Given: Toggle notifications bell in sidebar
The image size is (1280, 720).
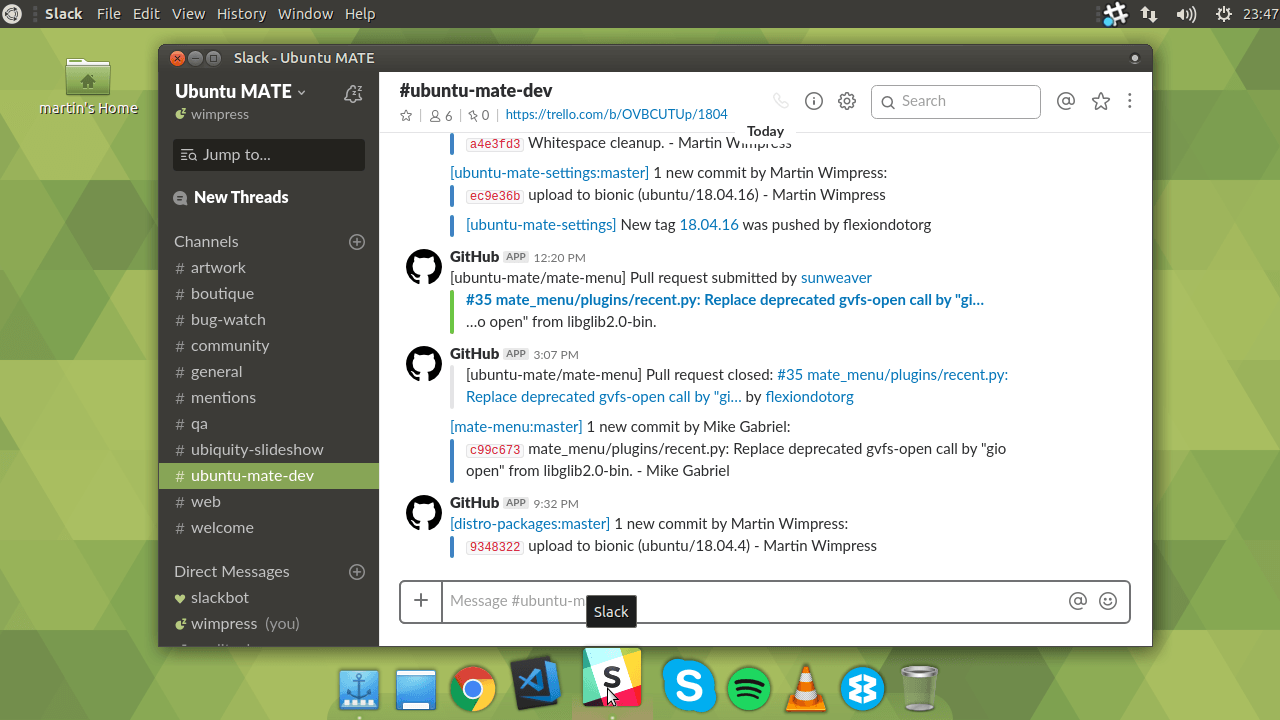Looking at the screenshot, I should point(352,94).
